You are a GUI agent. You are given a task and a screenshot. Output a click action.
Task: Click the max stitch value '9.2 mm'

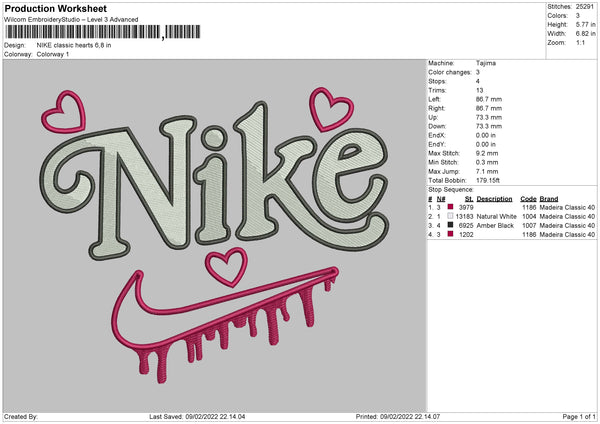(x=487, y=153)
